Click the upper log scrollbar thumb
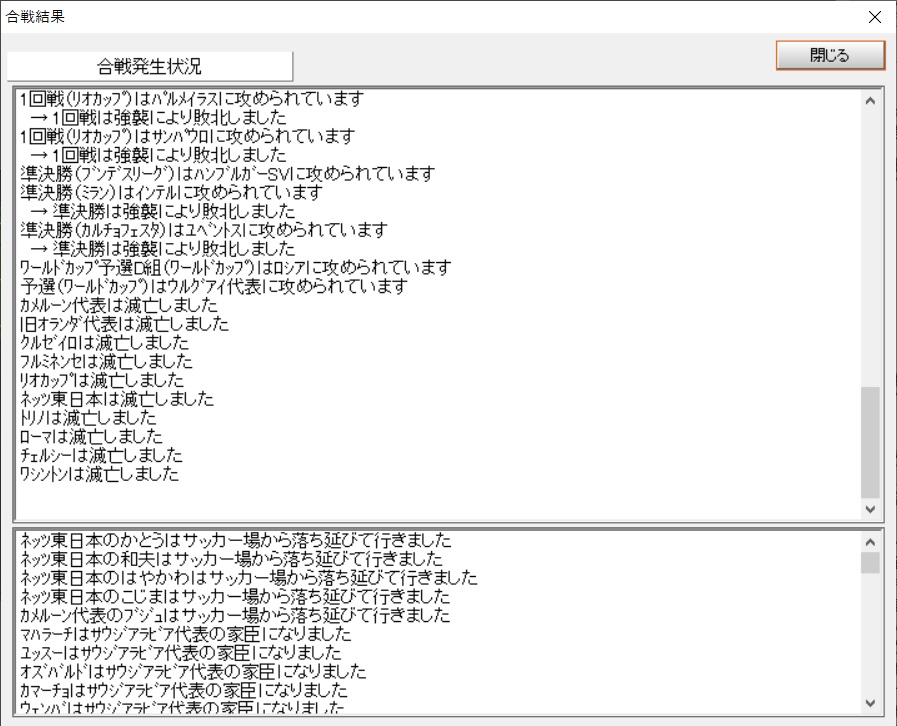The height and width of the screenshot is (726, 897). click(870, 441)
